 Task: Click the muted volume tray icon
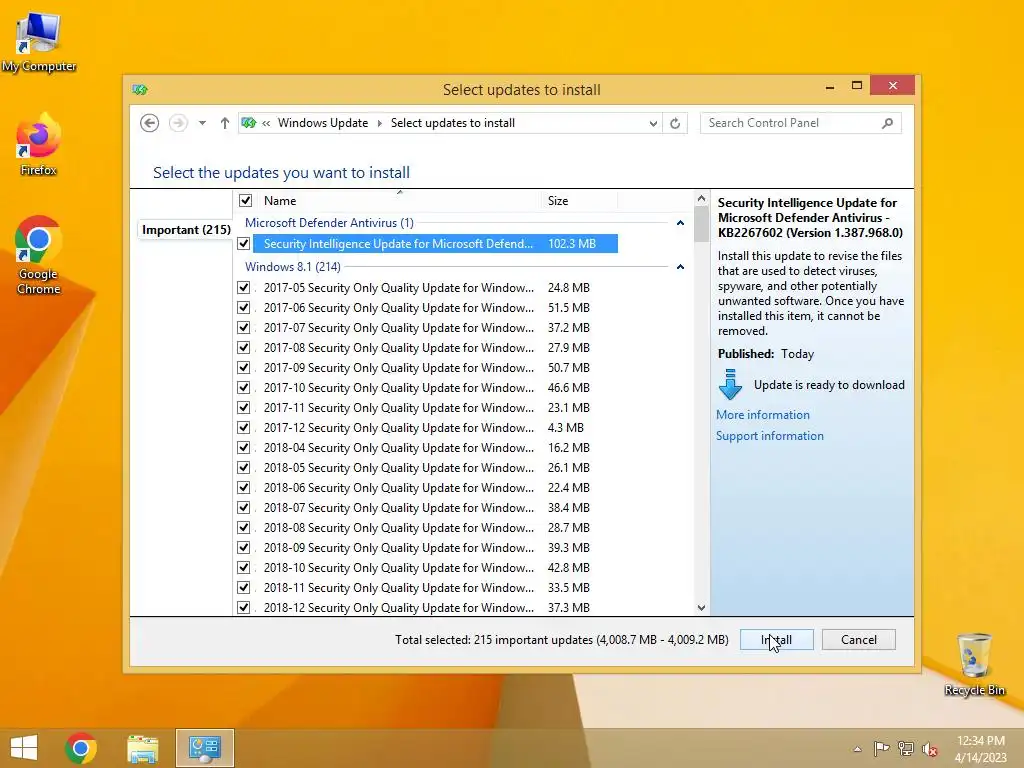click(x=930, y=748)
